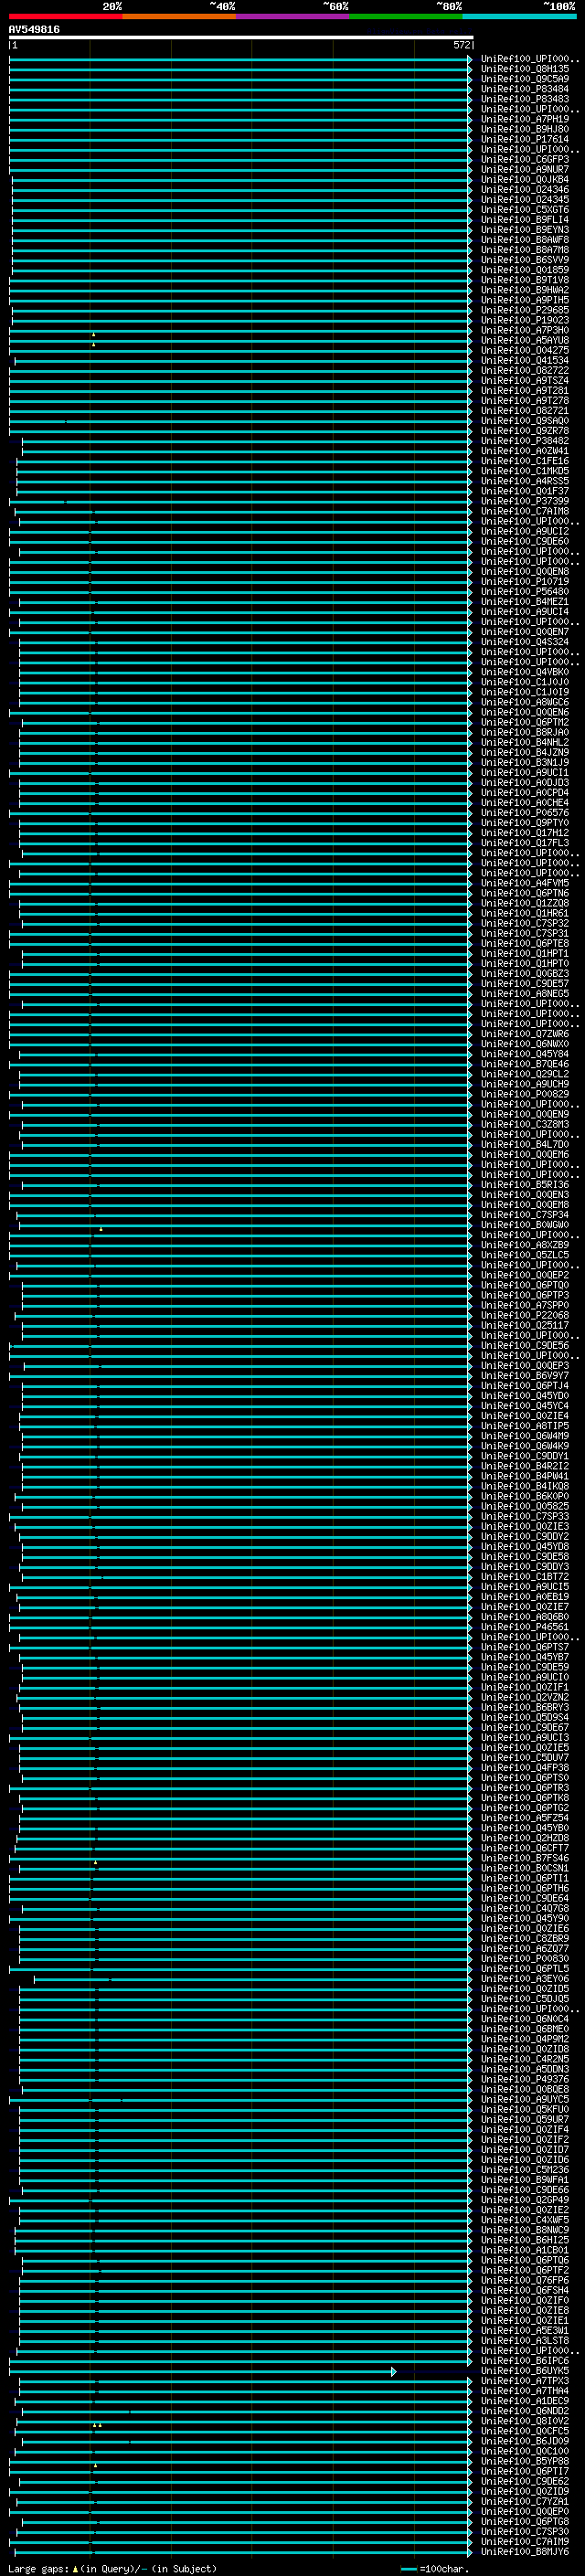Click hit name UniRef100_Q0QEM8
585x2576 pixels.
(x=525, y=1205)
